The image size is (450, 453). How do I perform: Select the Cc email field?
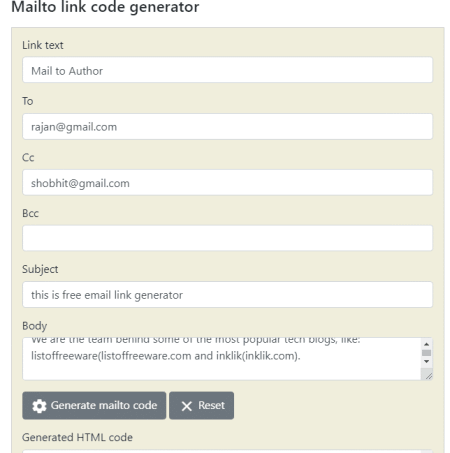tap(227, 182)
